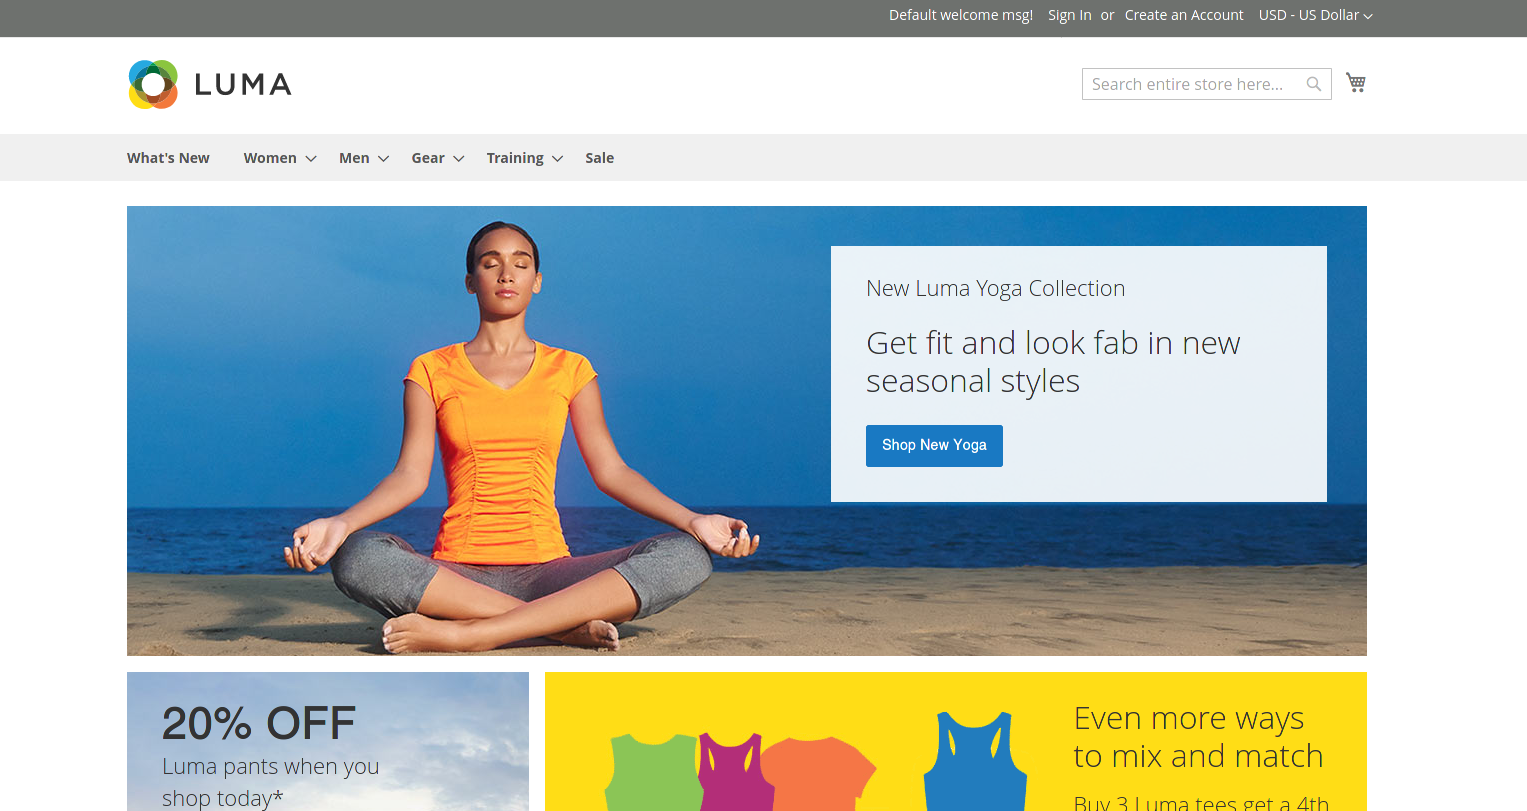Screen dimensions: 1527x811
Task: Open the What's New menu item
Action: (168, 158)
